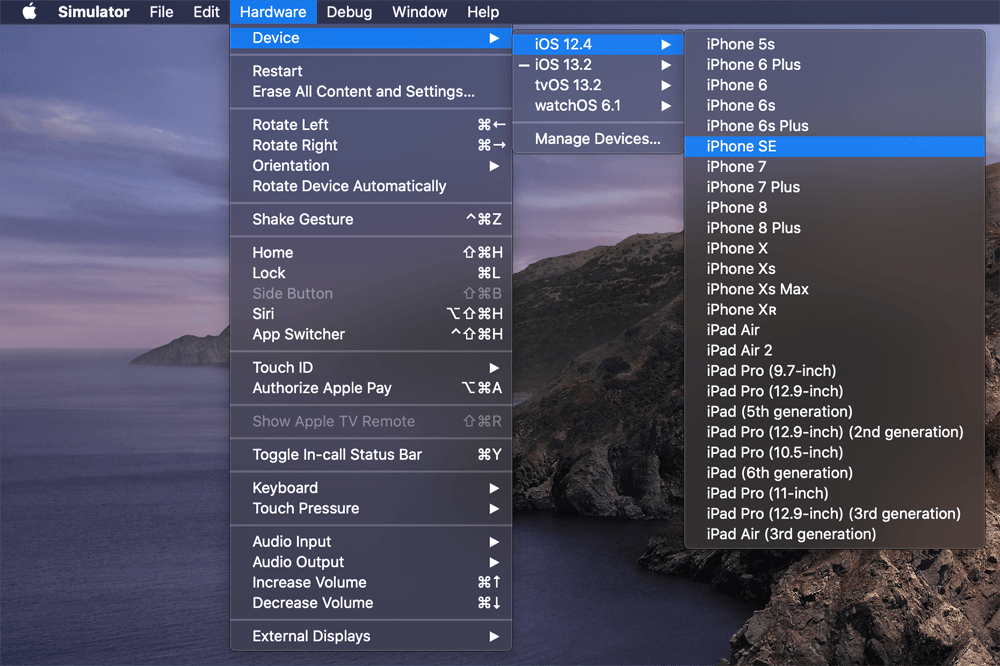The image size is (1000, 666).
Task: Choose iPad Pro (12.9-inch) (2nd generation)
Action: click(835, 432)
